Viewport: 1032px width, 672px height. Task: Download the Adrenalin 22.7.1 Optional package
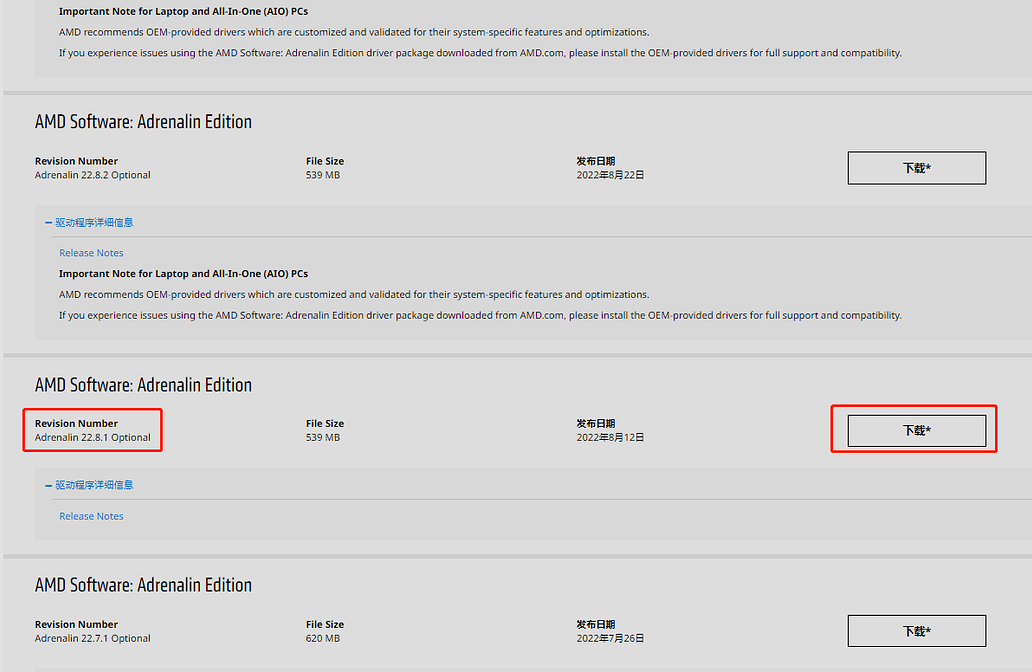916,631
